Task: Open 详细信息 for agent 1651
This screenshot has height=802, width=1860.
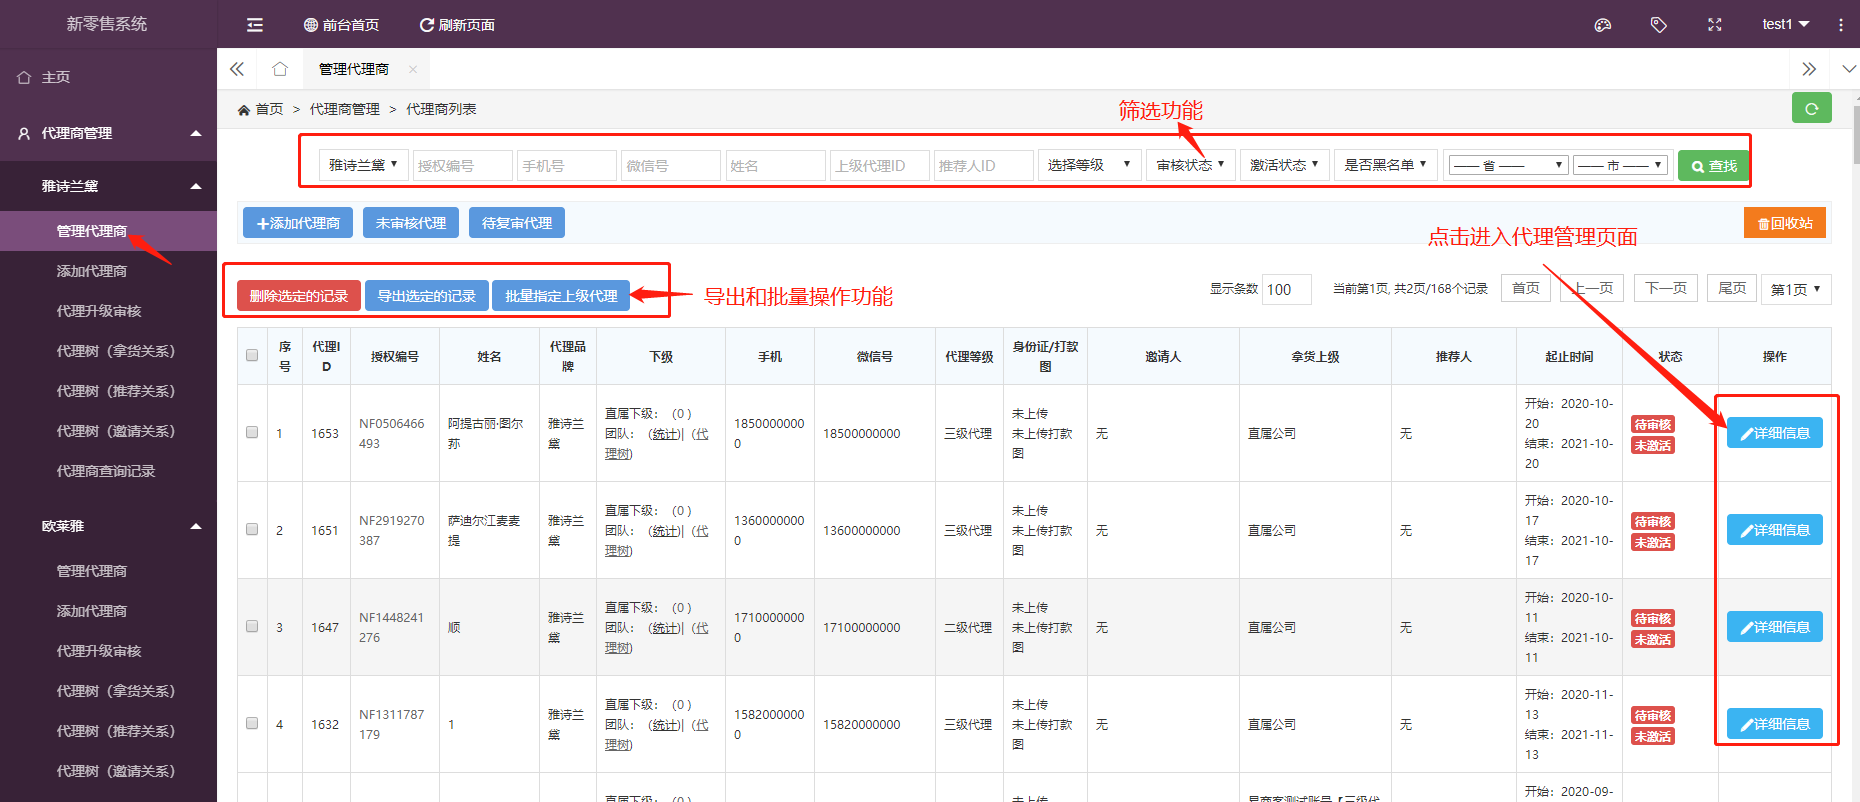Action: (1775, 530)
